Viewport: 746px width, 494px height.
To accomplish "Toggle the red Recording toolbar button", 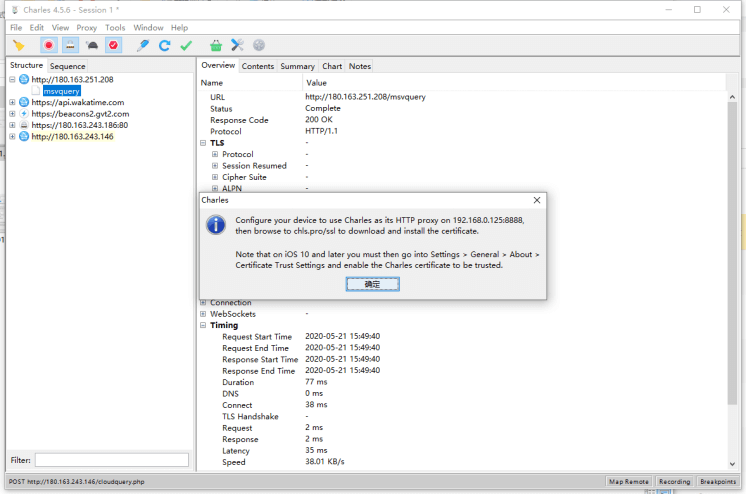I will point(49,45).
